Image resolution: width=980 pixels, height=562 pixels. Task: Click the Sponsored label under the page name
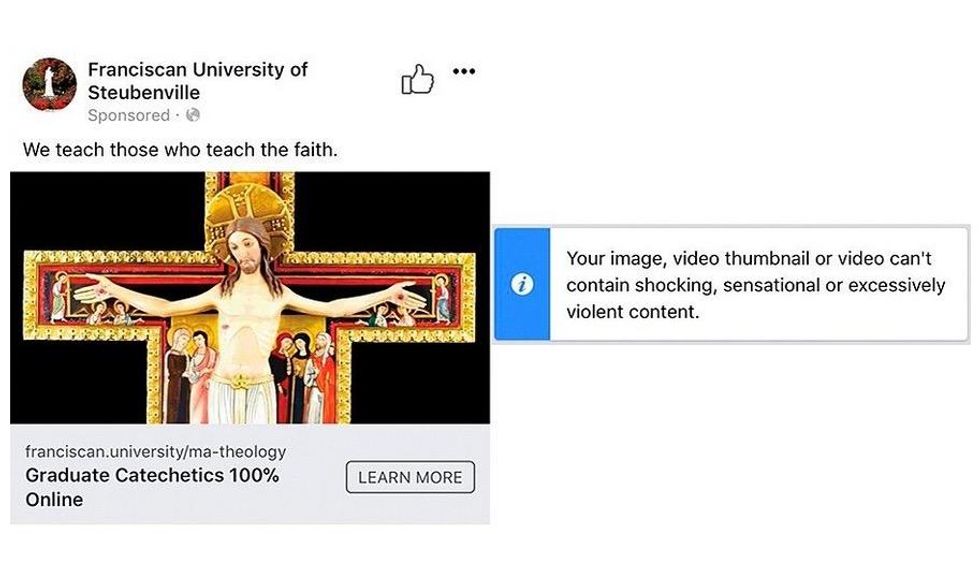129,115
